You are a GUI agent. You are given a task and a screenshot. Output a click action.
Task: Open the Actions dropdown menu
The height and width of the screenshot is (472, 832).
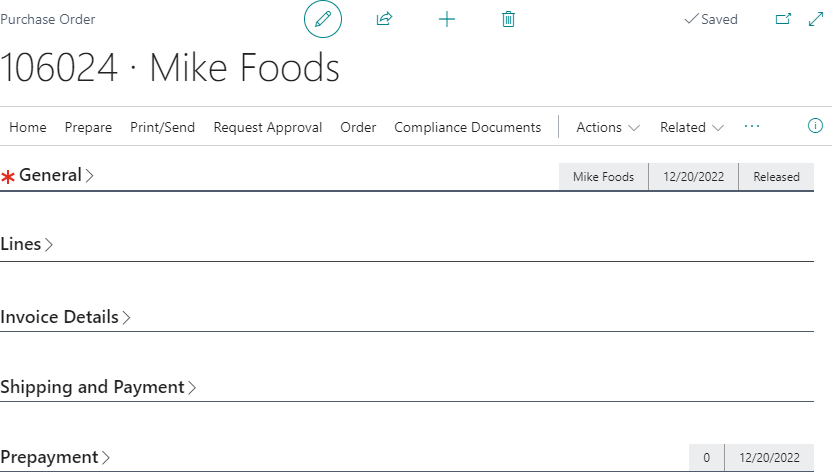pyautogui.click(x=608, y=127)
